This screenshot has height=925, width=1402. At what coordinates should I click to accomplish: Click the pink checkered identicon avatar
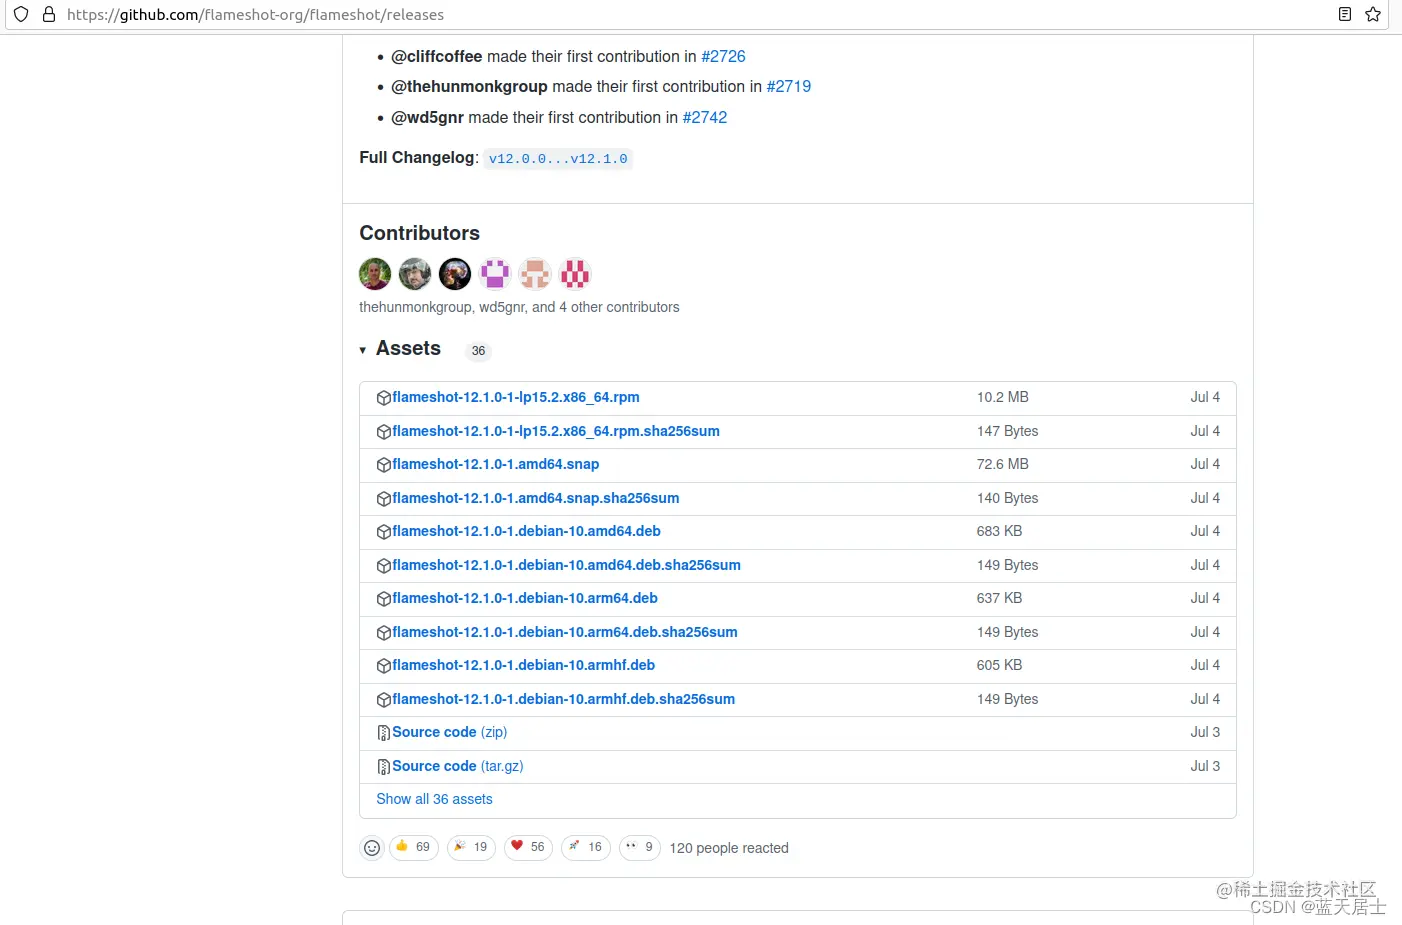click(x=575, y=274)
